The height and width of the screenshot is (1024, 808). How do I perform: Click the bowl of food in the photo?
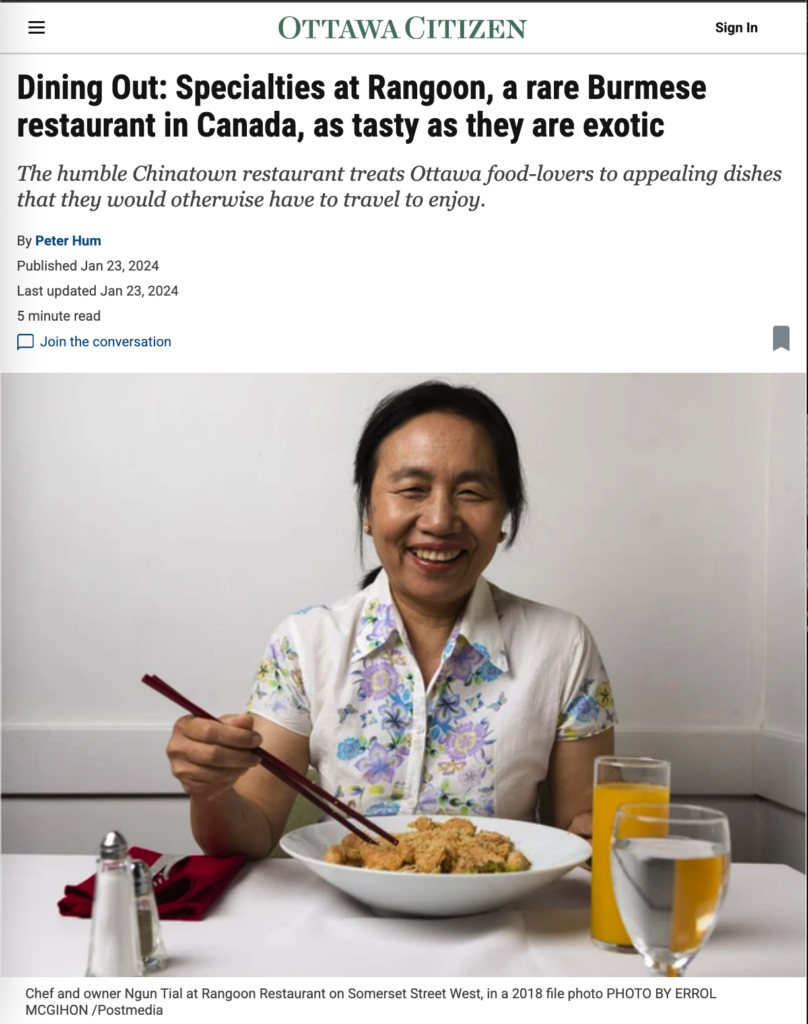(435, 865)
